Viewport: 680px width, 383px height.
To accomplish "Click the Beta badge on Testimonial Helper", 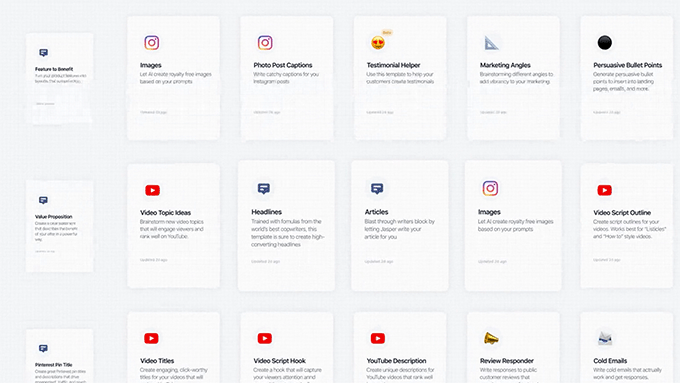I will (x=387, y=33).
